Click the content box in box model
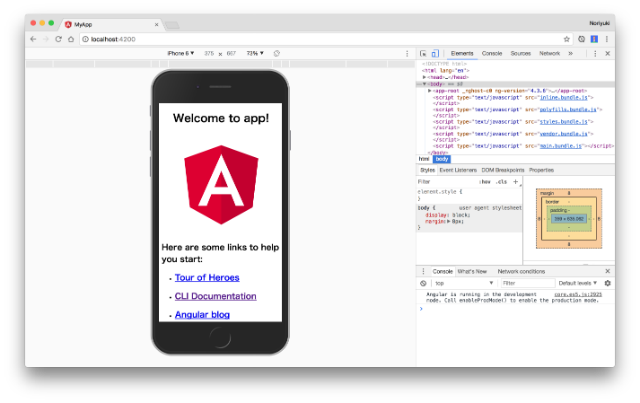 coord(569,219)
